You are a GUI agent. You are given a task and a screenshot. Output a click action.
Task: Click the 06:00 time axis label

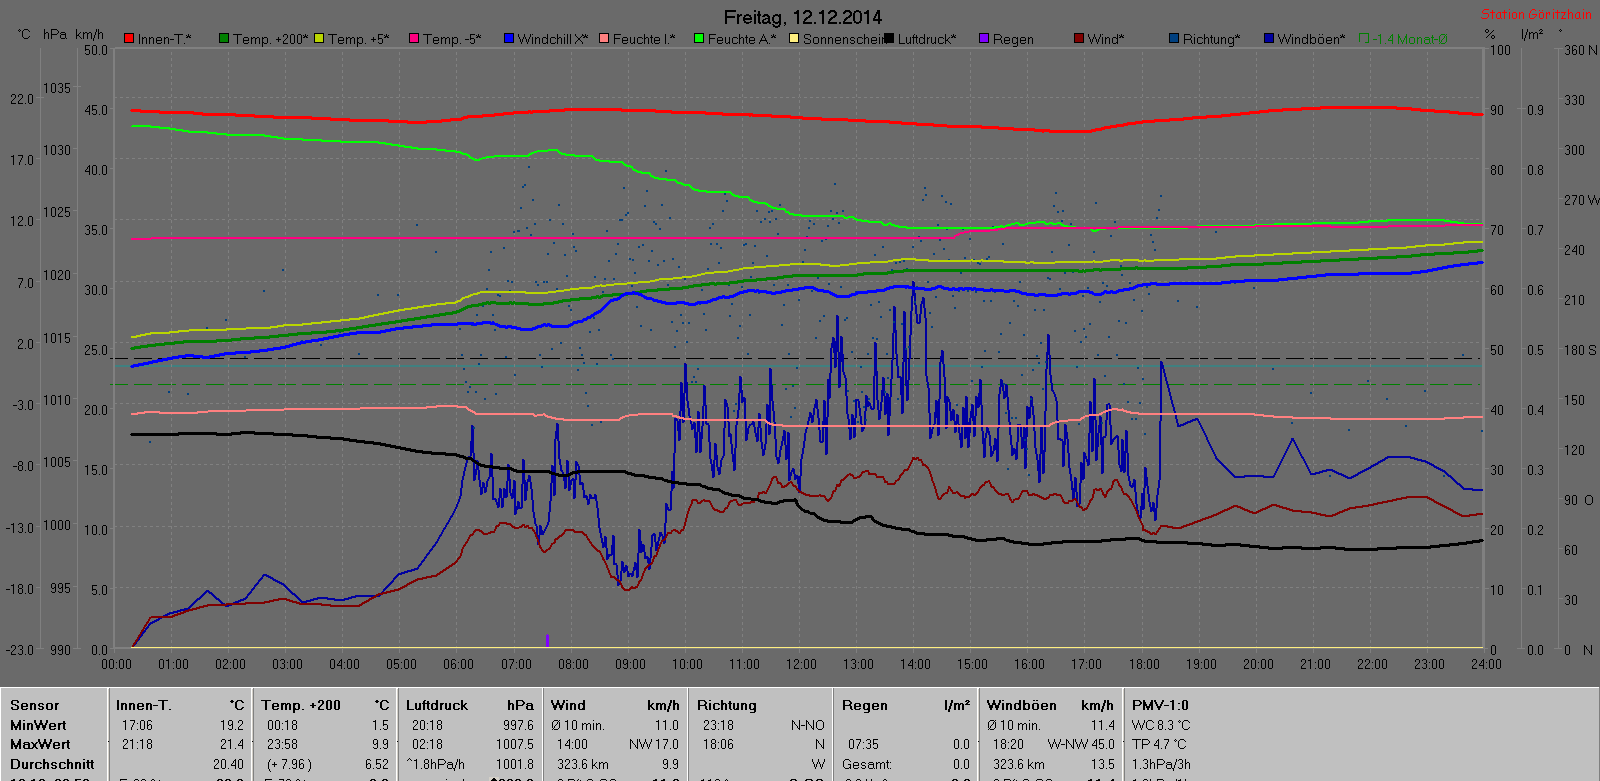click(459, 664)
